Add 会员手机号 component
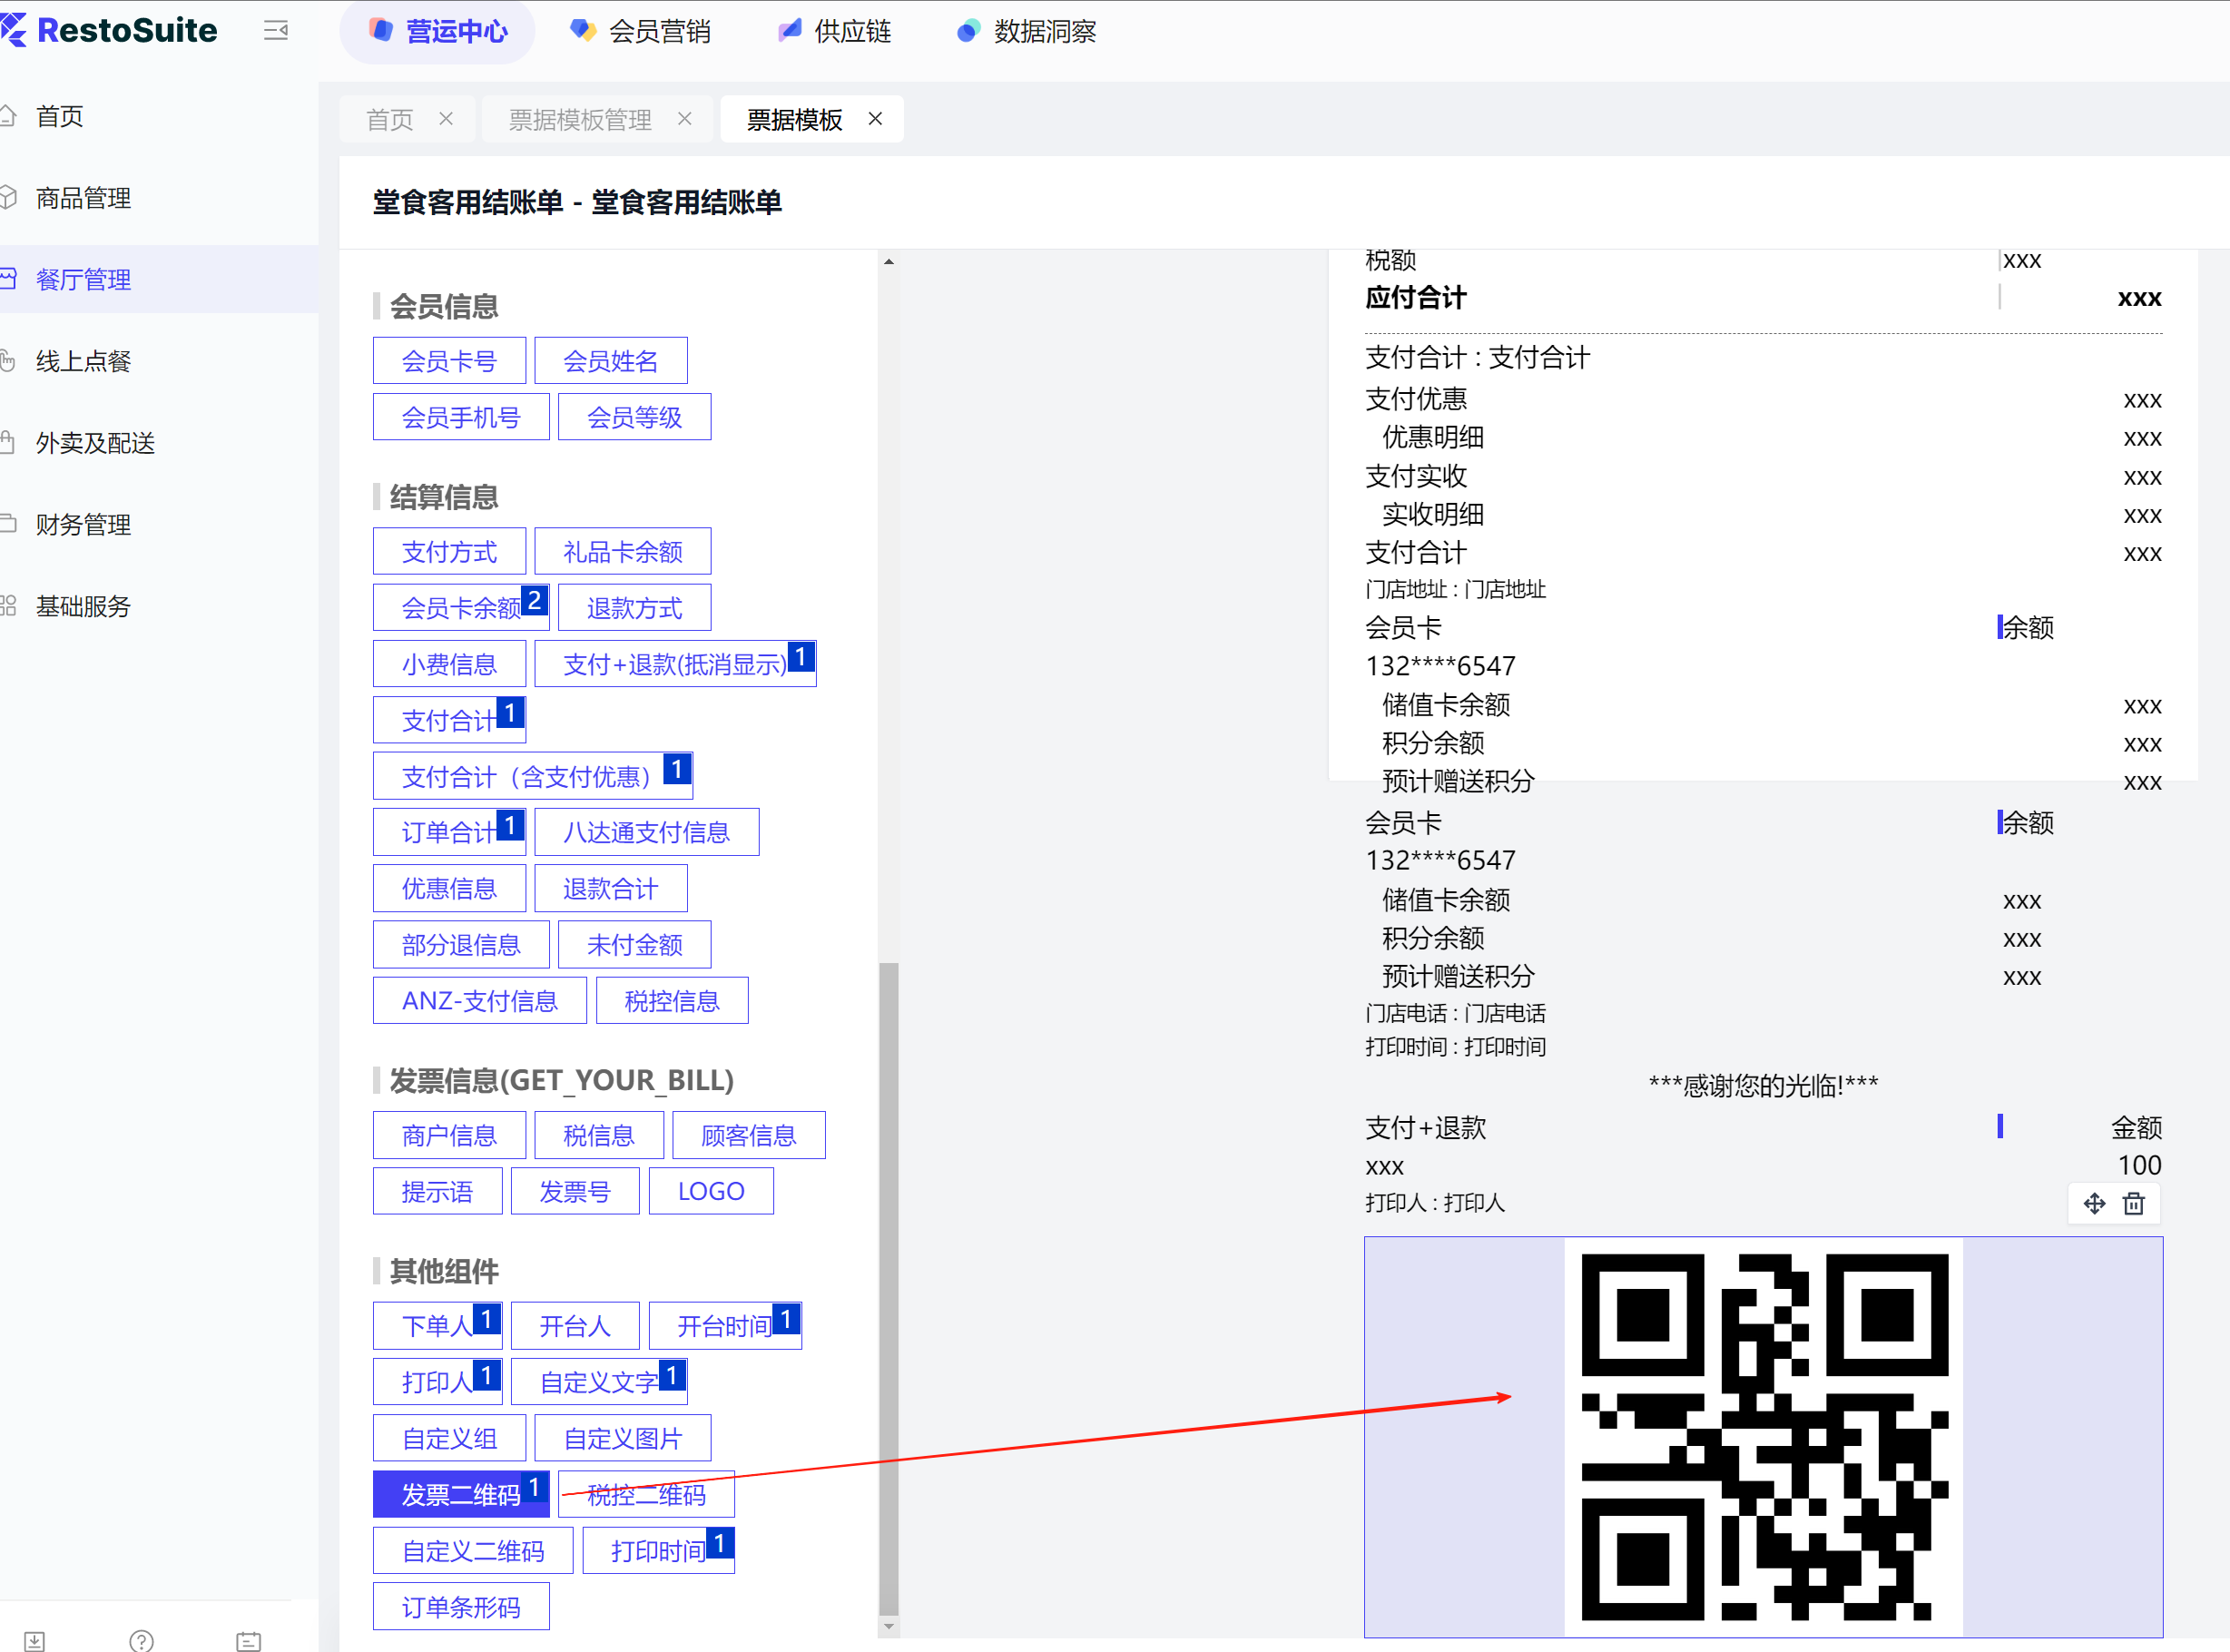The height and width of the screenshot is (1652, 2230). pyautogui.click(x=461, y=417)
